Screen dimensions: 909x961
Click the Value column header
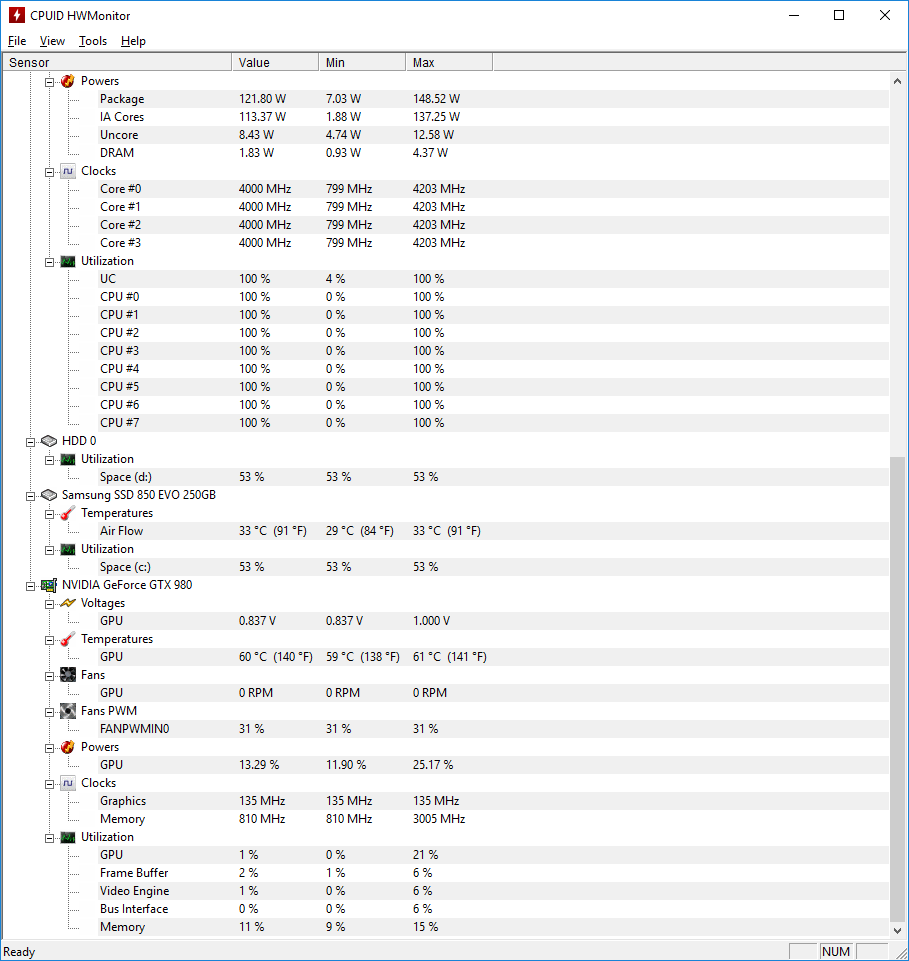pyautogui.click(x=275, y=63)
